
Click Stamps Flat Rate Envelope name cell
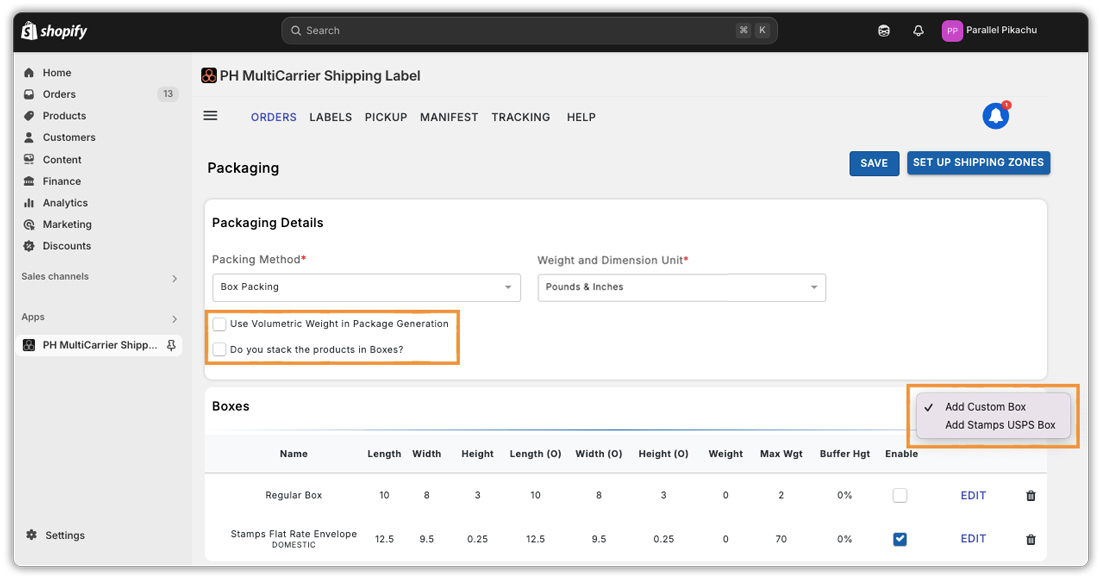tap(293, 539)
